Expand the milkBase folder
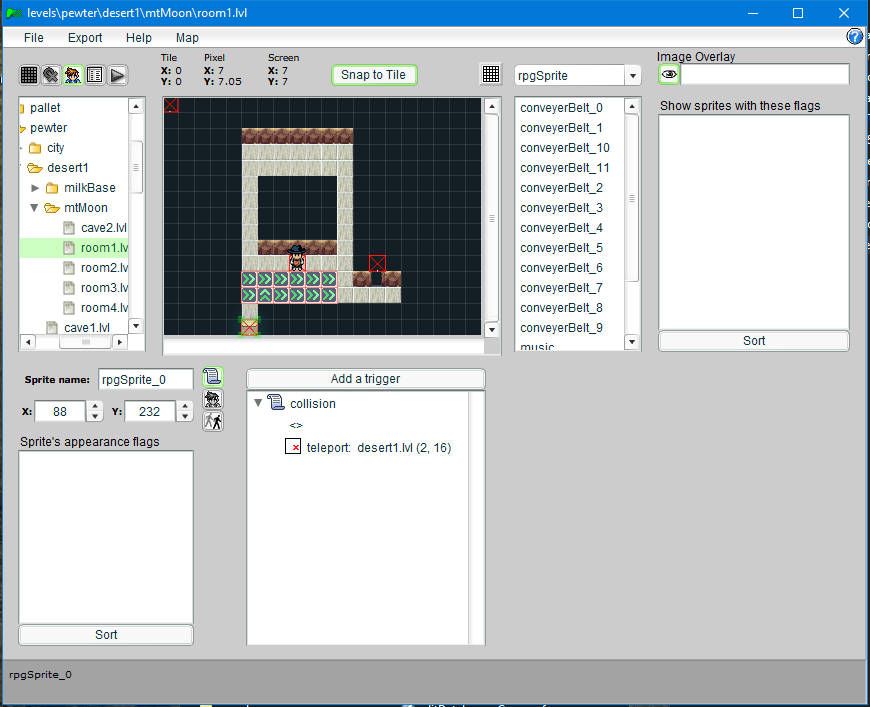870x707 pixels. 36,188
